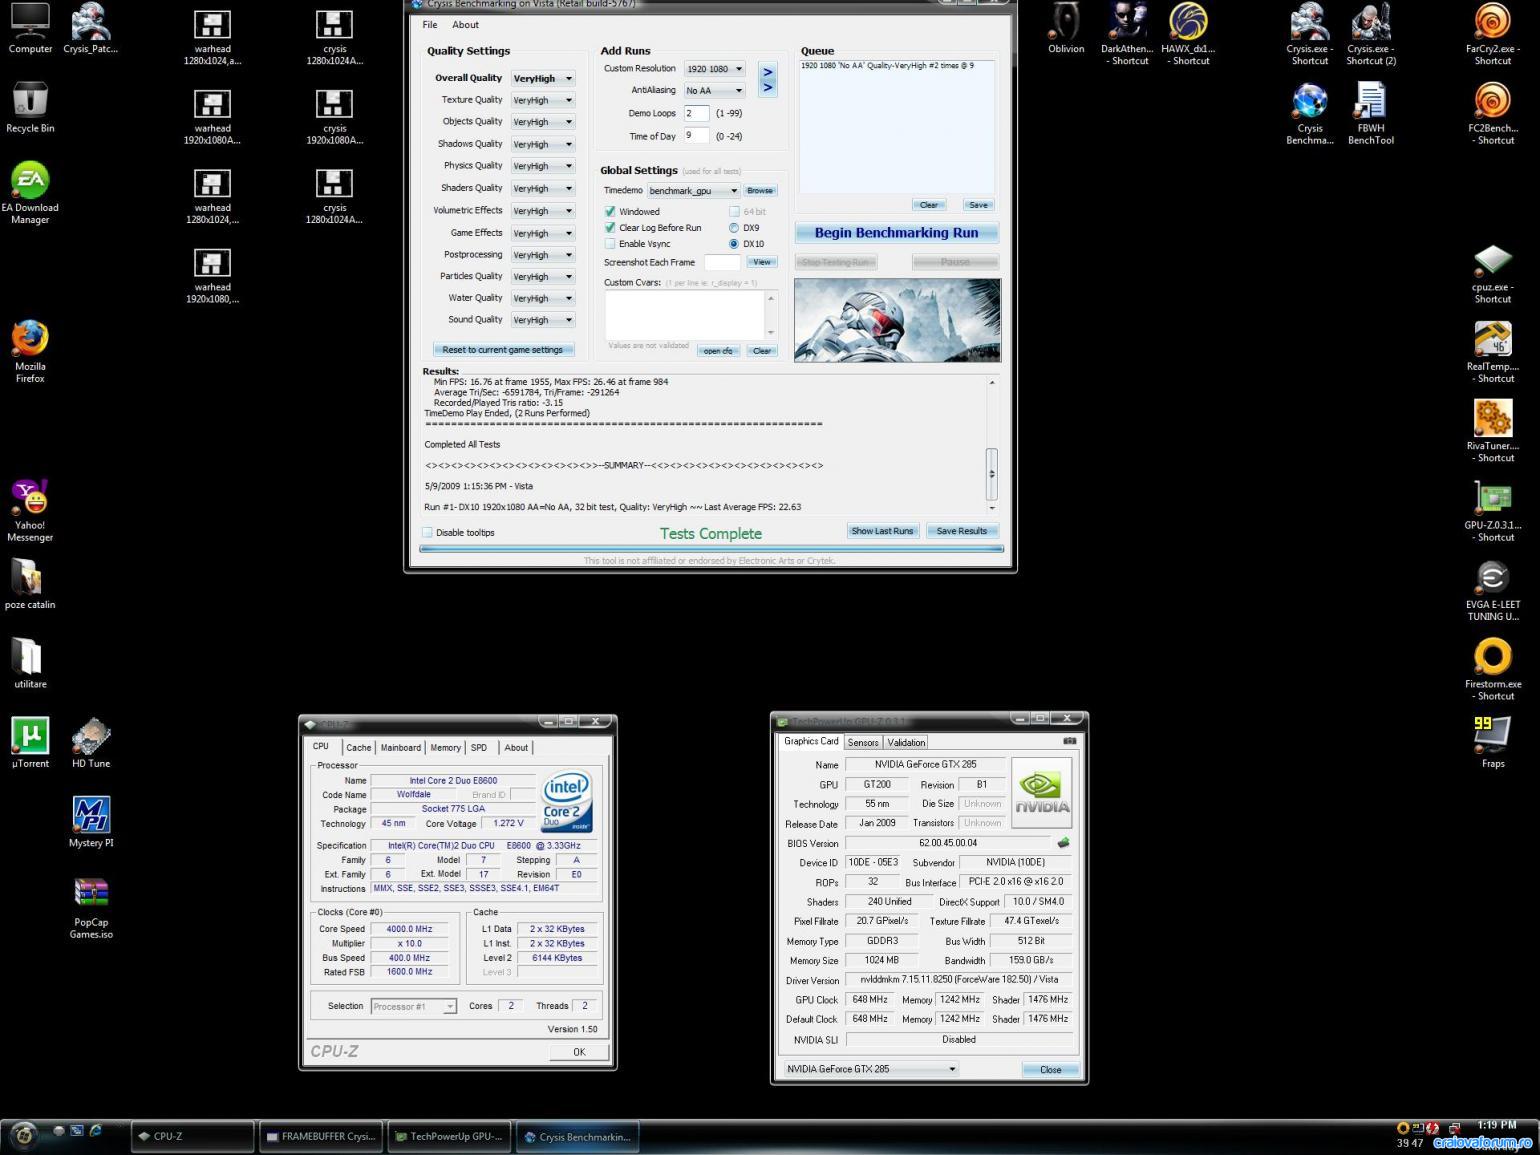Open EVGA E-LEET Tuning Utility icon
The height and width of the screenshot is (1155, 1540).
pyautogui.click(x=1493, y=590)
